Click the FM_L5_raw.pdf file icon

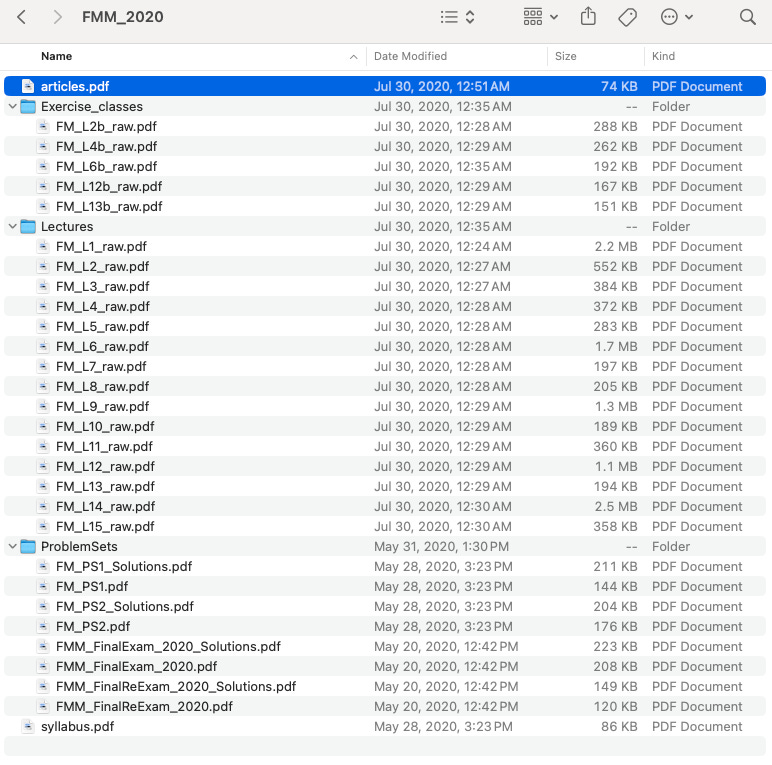[x=43, y=326]
